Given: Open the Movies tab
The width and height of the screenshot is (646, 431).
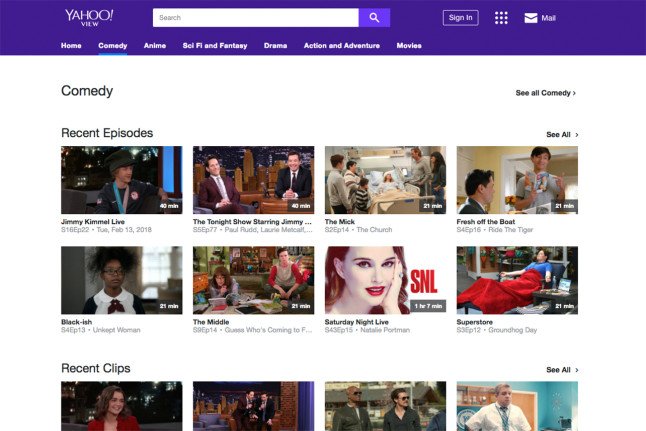Looking at the screenshot, I should (x=409, y=46).
